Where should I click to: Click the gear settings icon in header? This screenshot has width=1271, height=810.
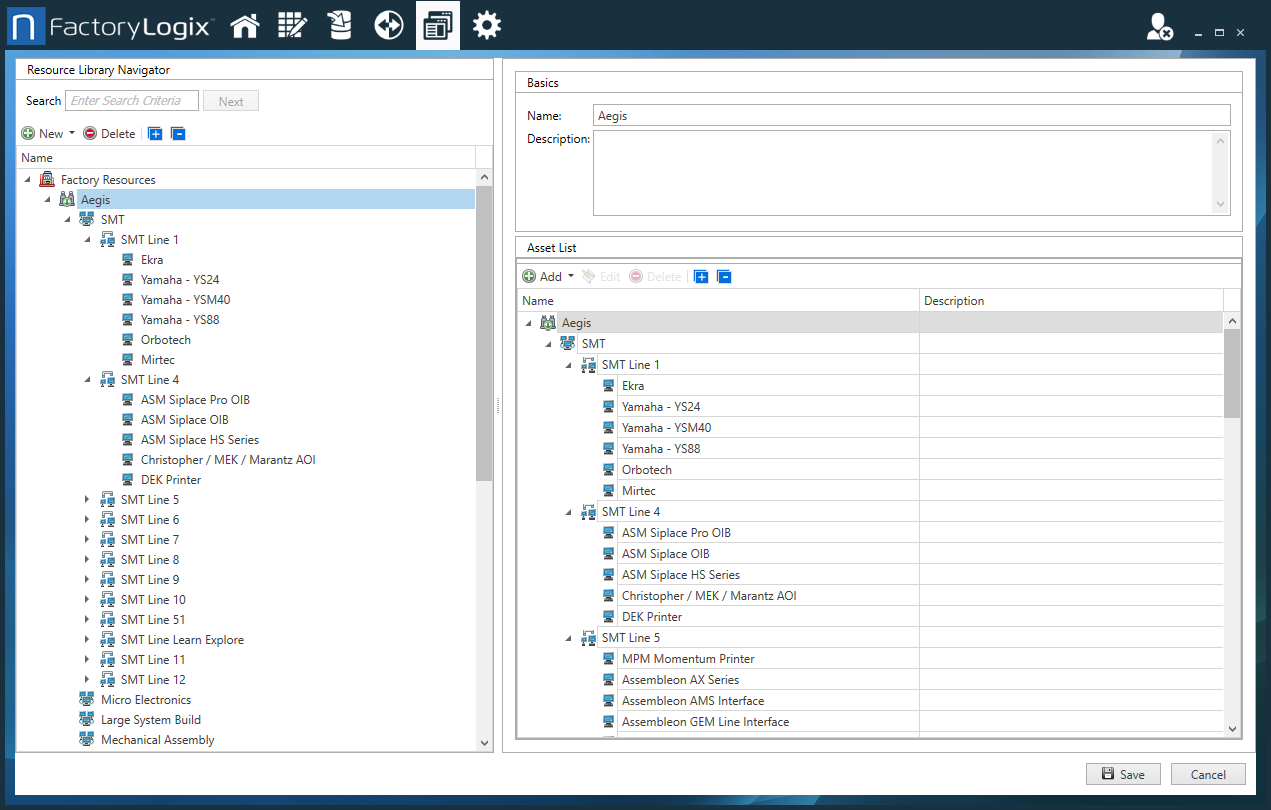(x=487, y=26)
